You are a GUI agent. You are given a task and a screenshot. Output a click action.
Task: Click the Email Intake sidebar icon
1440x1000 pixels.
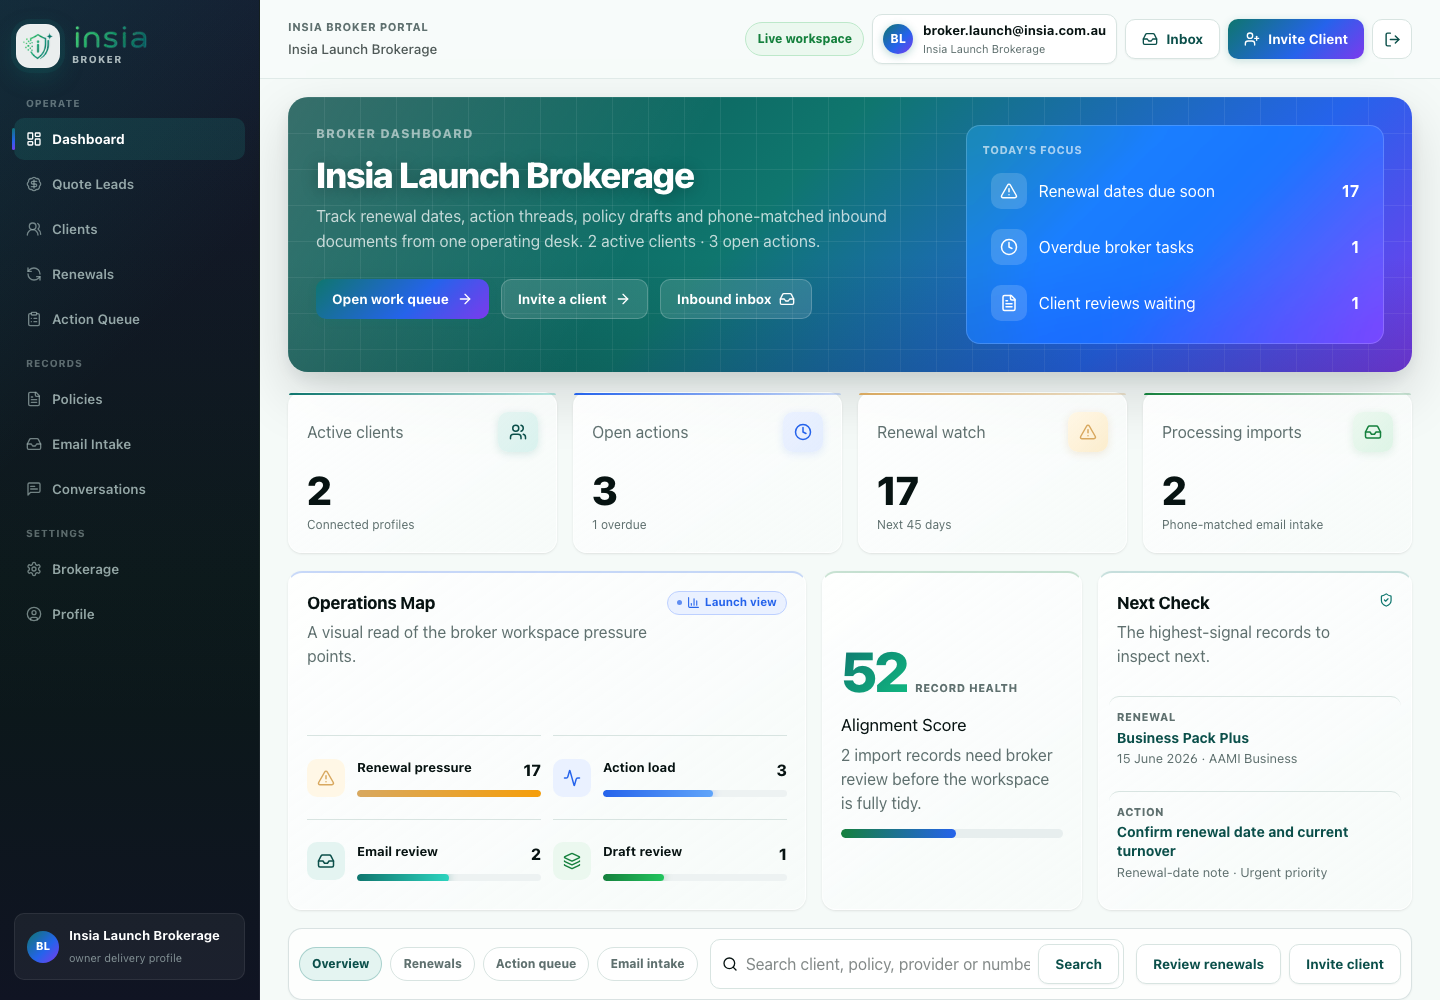pos(34,444)
